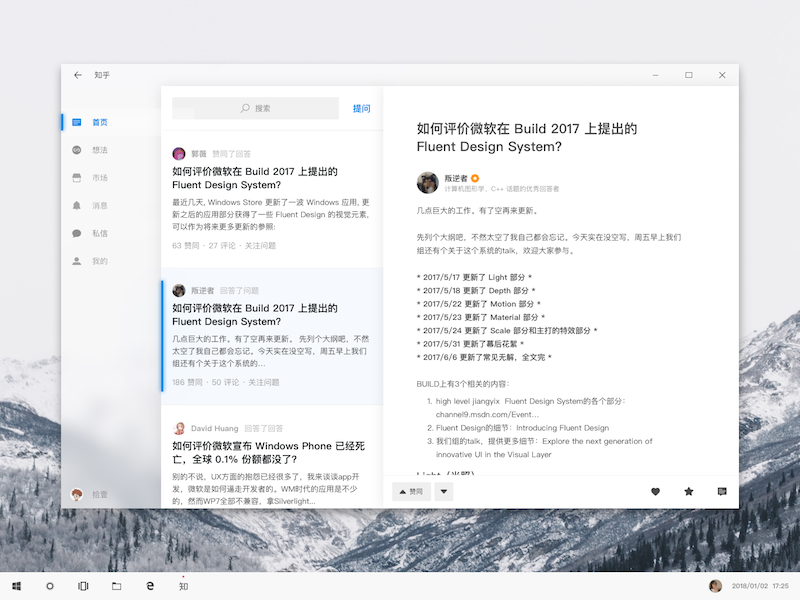This screenshot has width=800, height=600.
Task: Open the 我的 profile person icon
Action: click(77, 261)
